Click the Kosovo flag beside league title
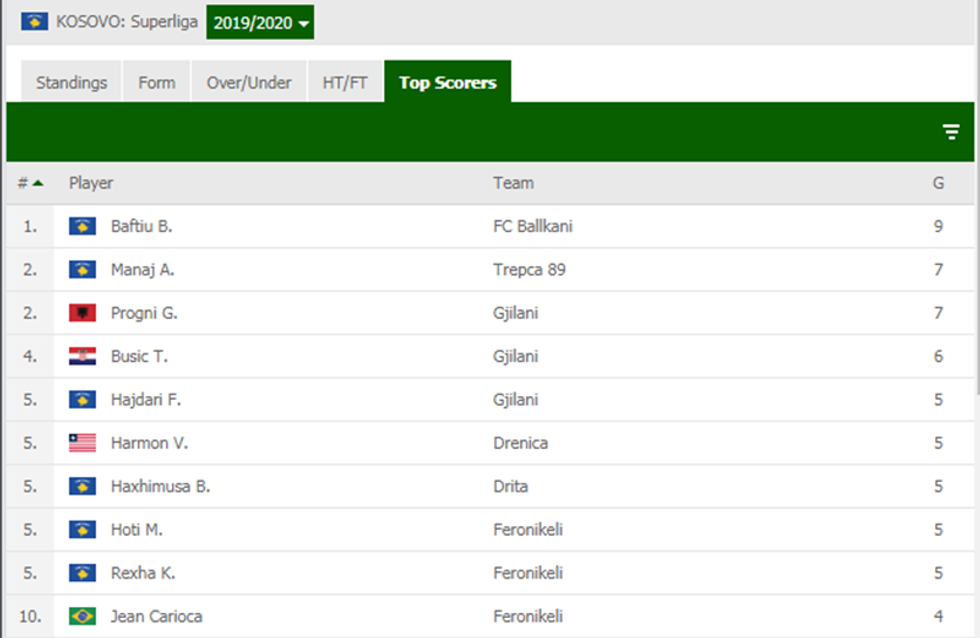This screenshot has width=980, height=638. coord(35,21)
